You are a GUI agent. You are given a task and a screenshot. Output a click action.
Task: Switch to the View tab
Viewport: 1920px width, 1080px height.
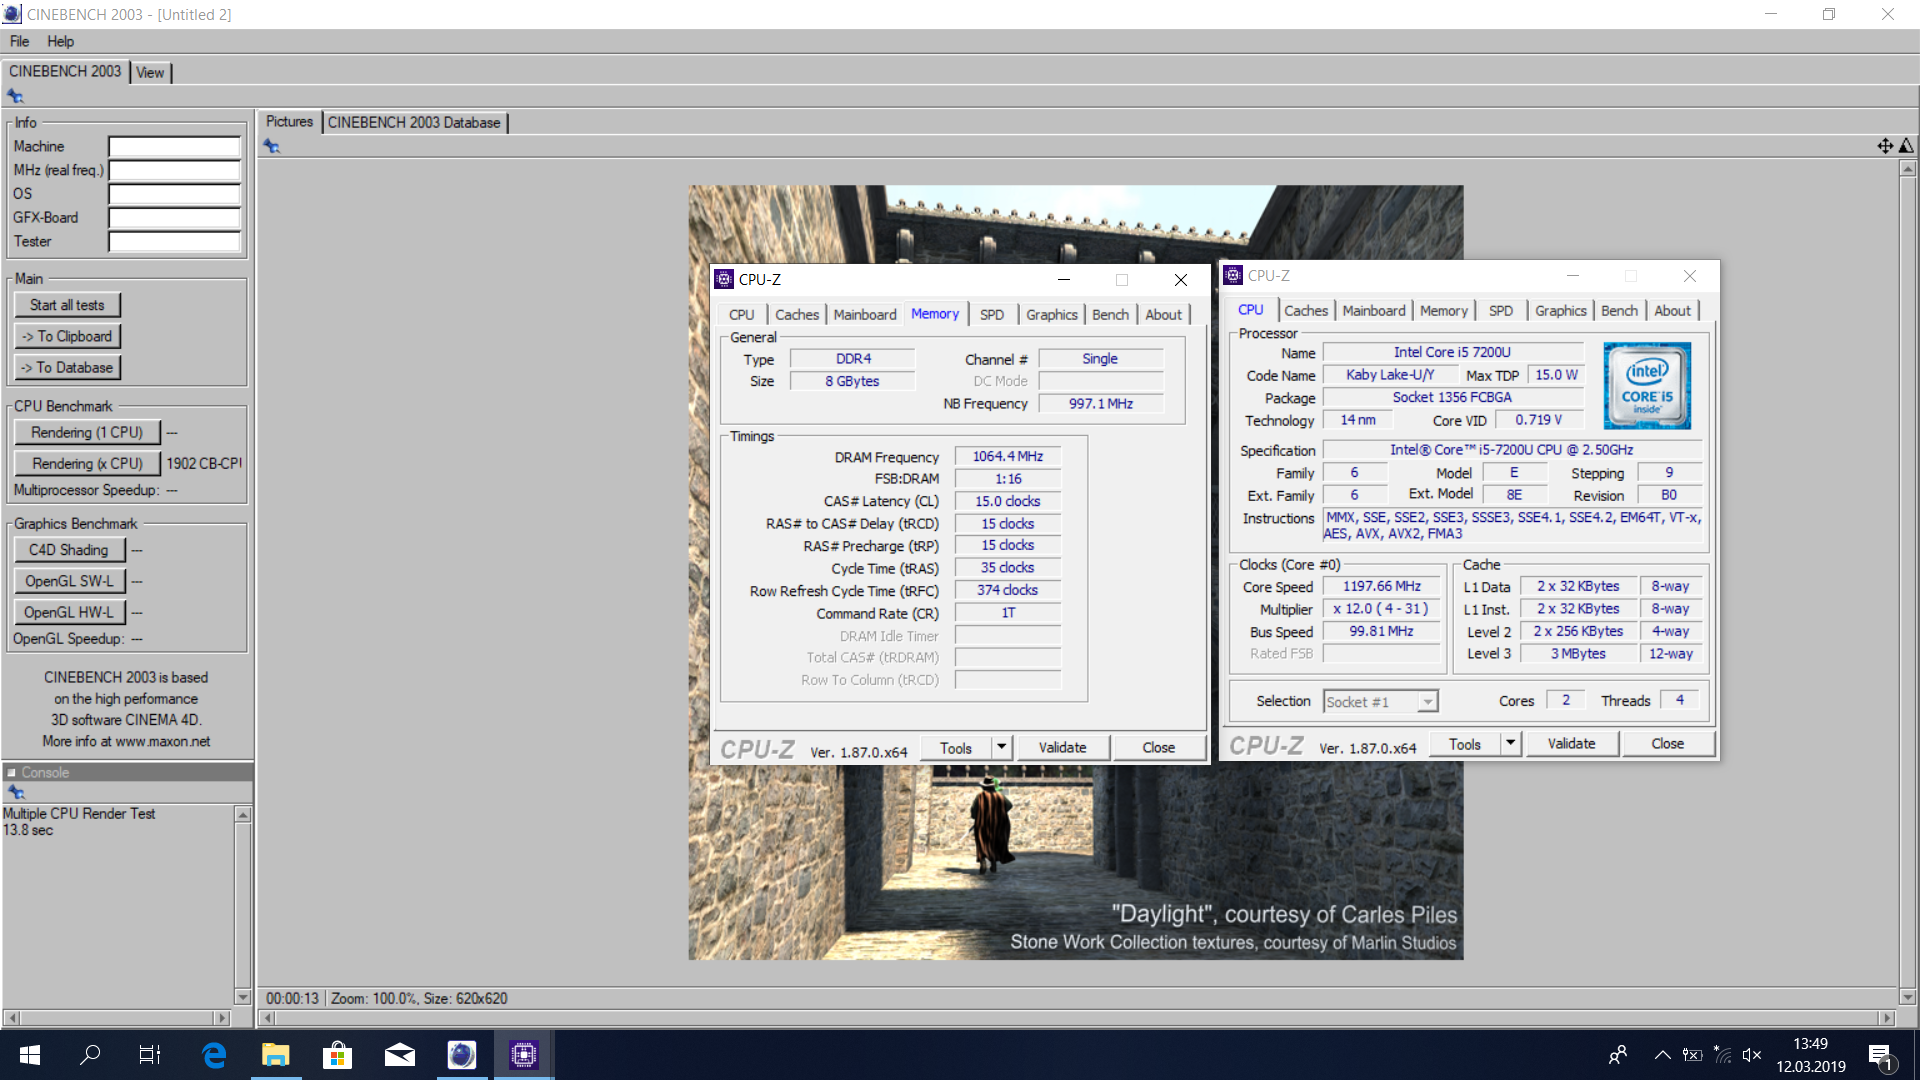150,72
